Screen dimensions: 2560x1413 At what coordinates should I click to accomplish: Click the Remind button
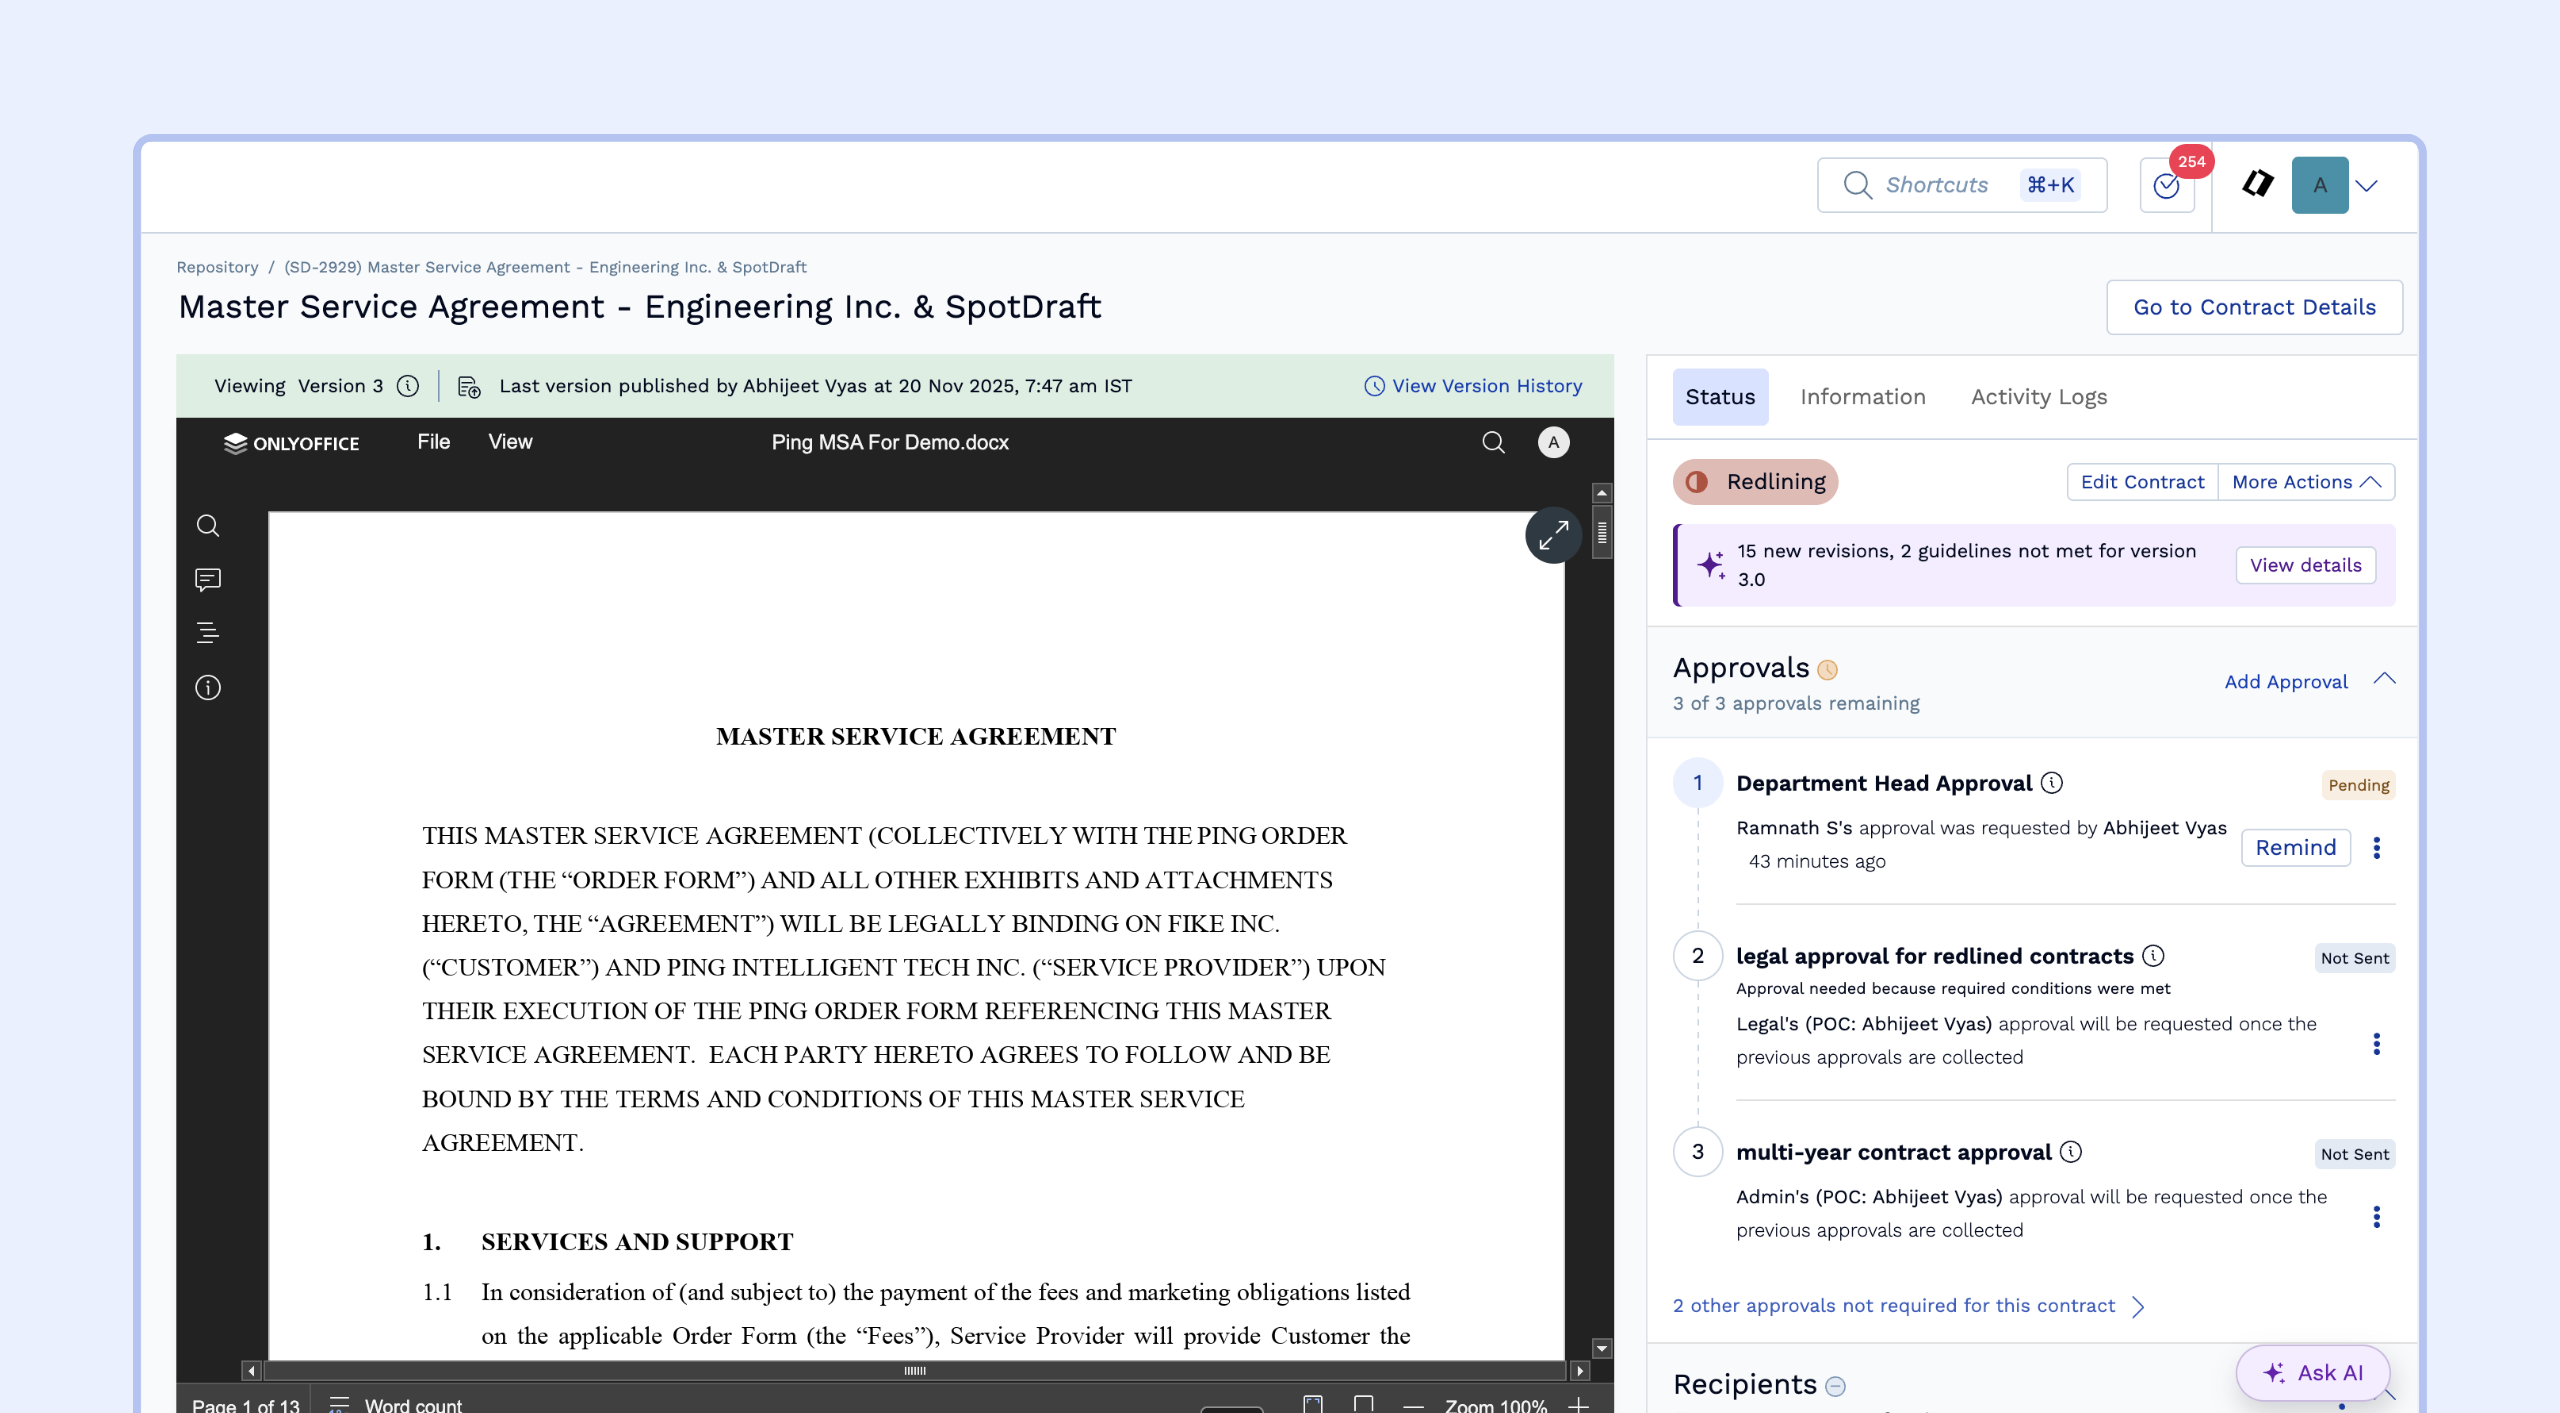(x=2295, y=848)
